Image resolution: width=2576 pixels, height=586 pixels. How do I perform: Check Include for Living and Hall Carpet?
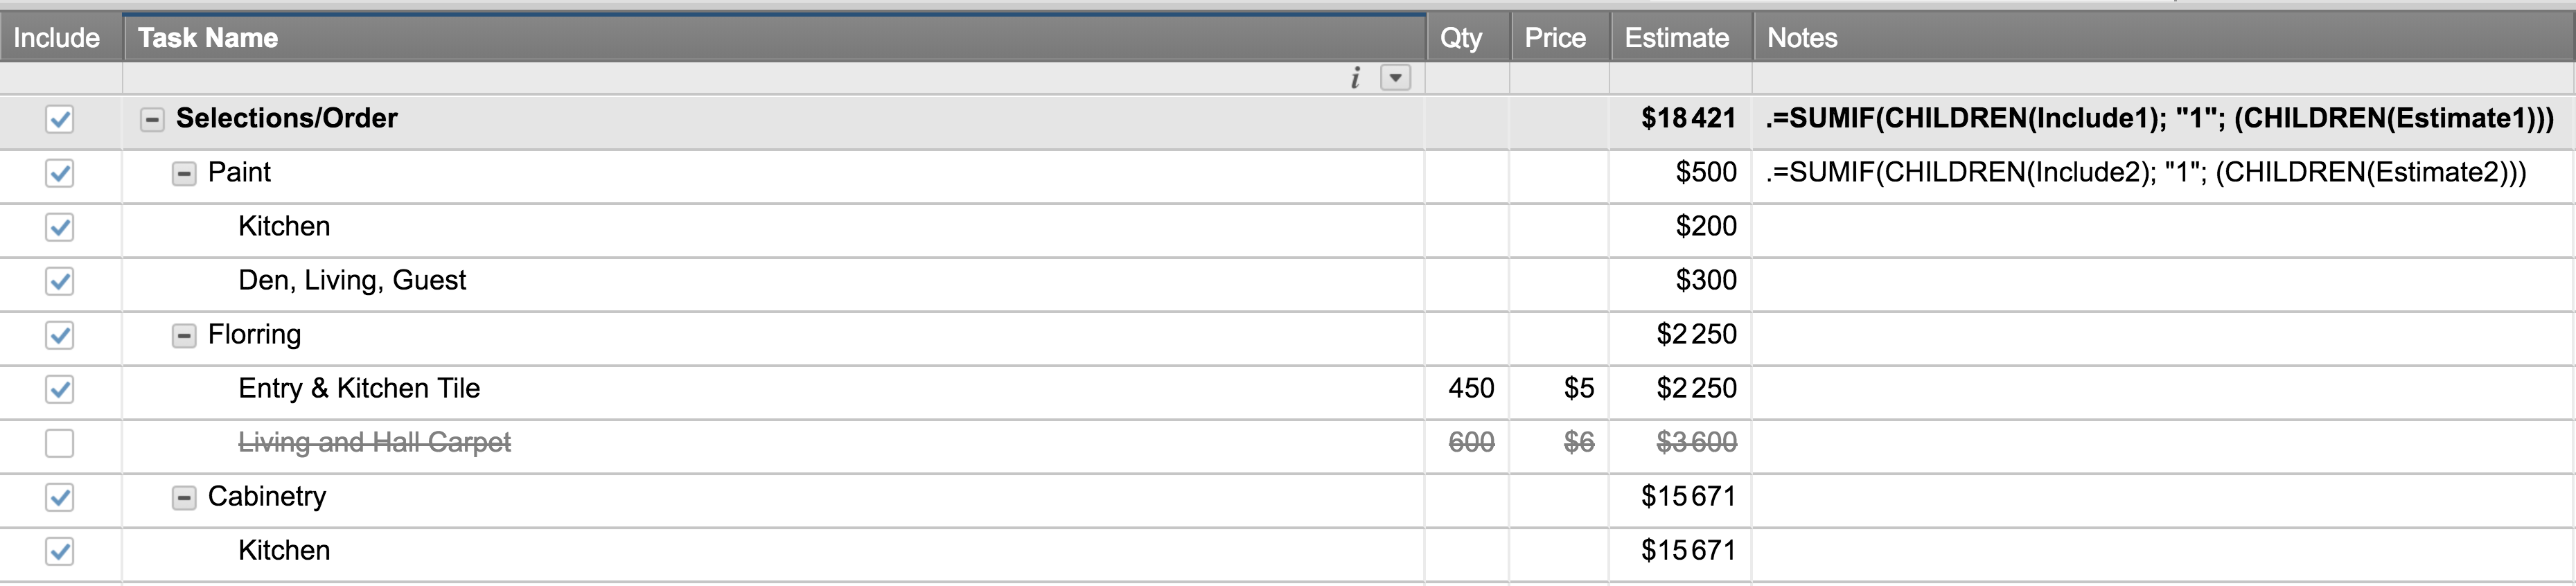(x=60, y=444)
